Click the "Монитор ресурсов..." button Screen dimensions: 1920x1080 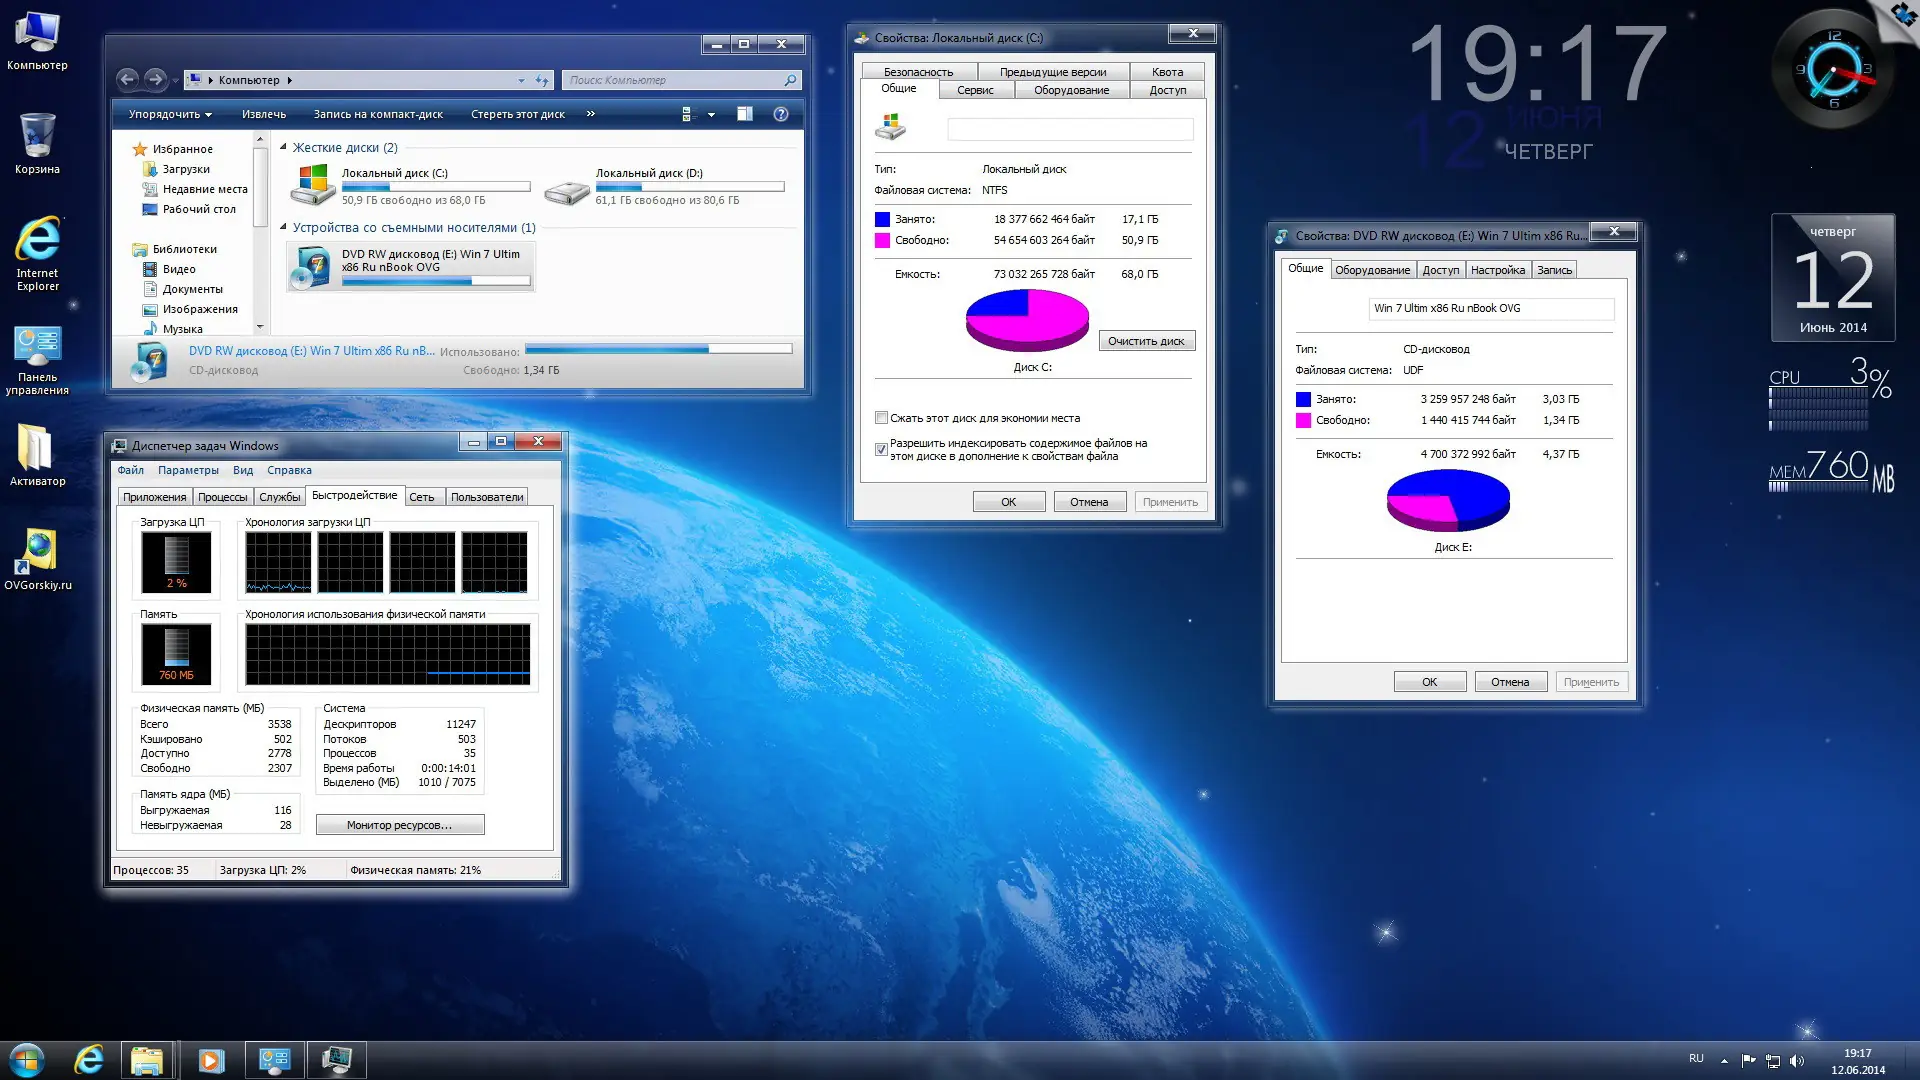coord(400,825)
